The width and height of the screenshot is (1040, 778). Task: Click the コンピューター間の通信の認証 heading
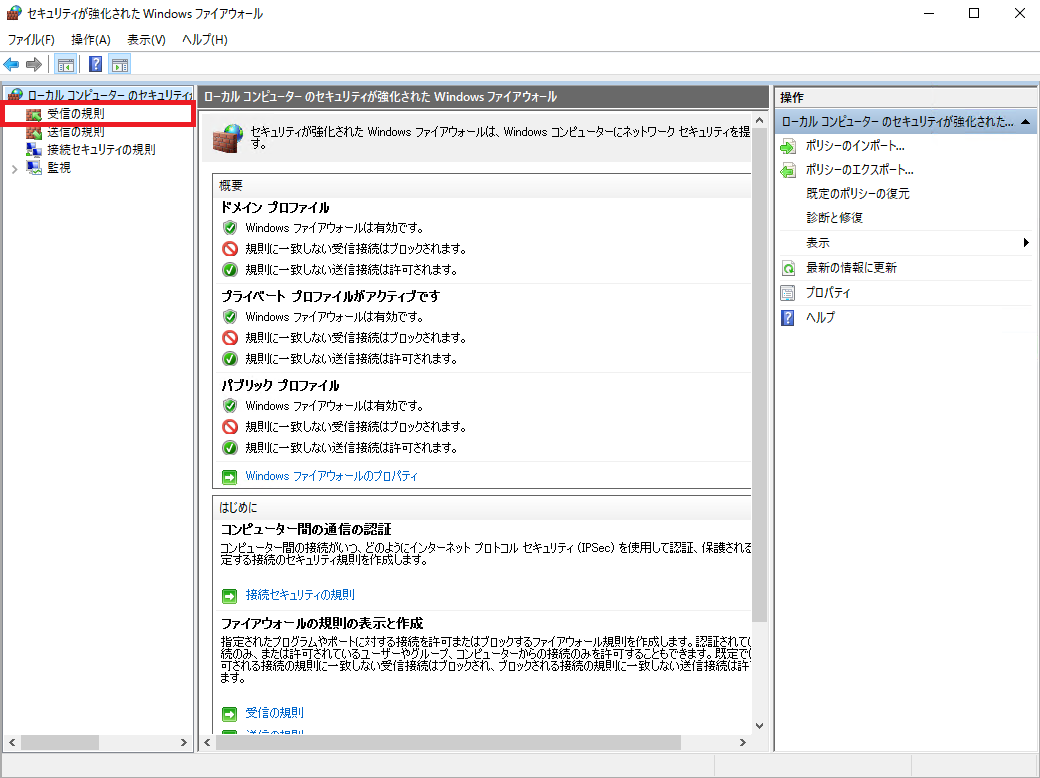point(306,529)
